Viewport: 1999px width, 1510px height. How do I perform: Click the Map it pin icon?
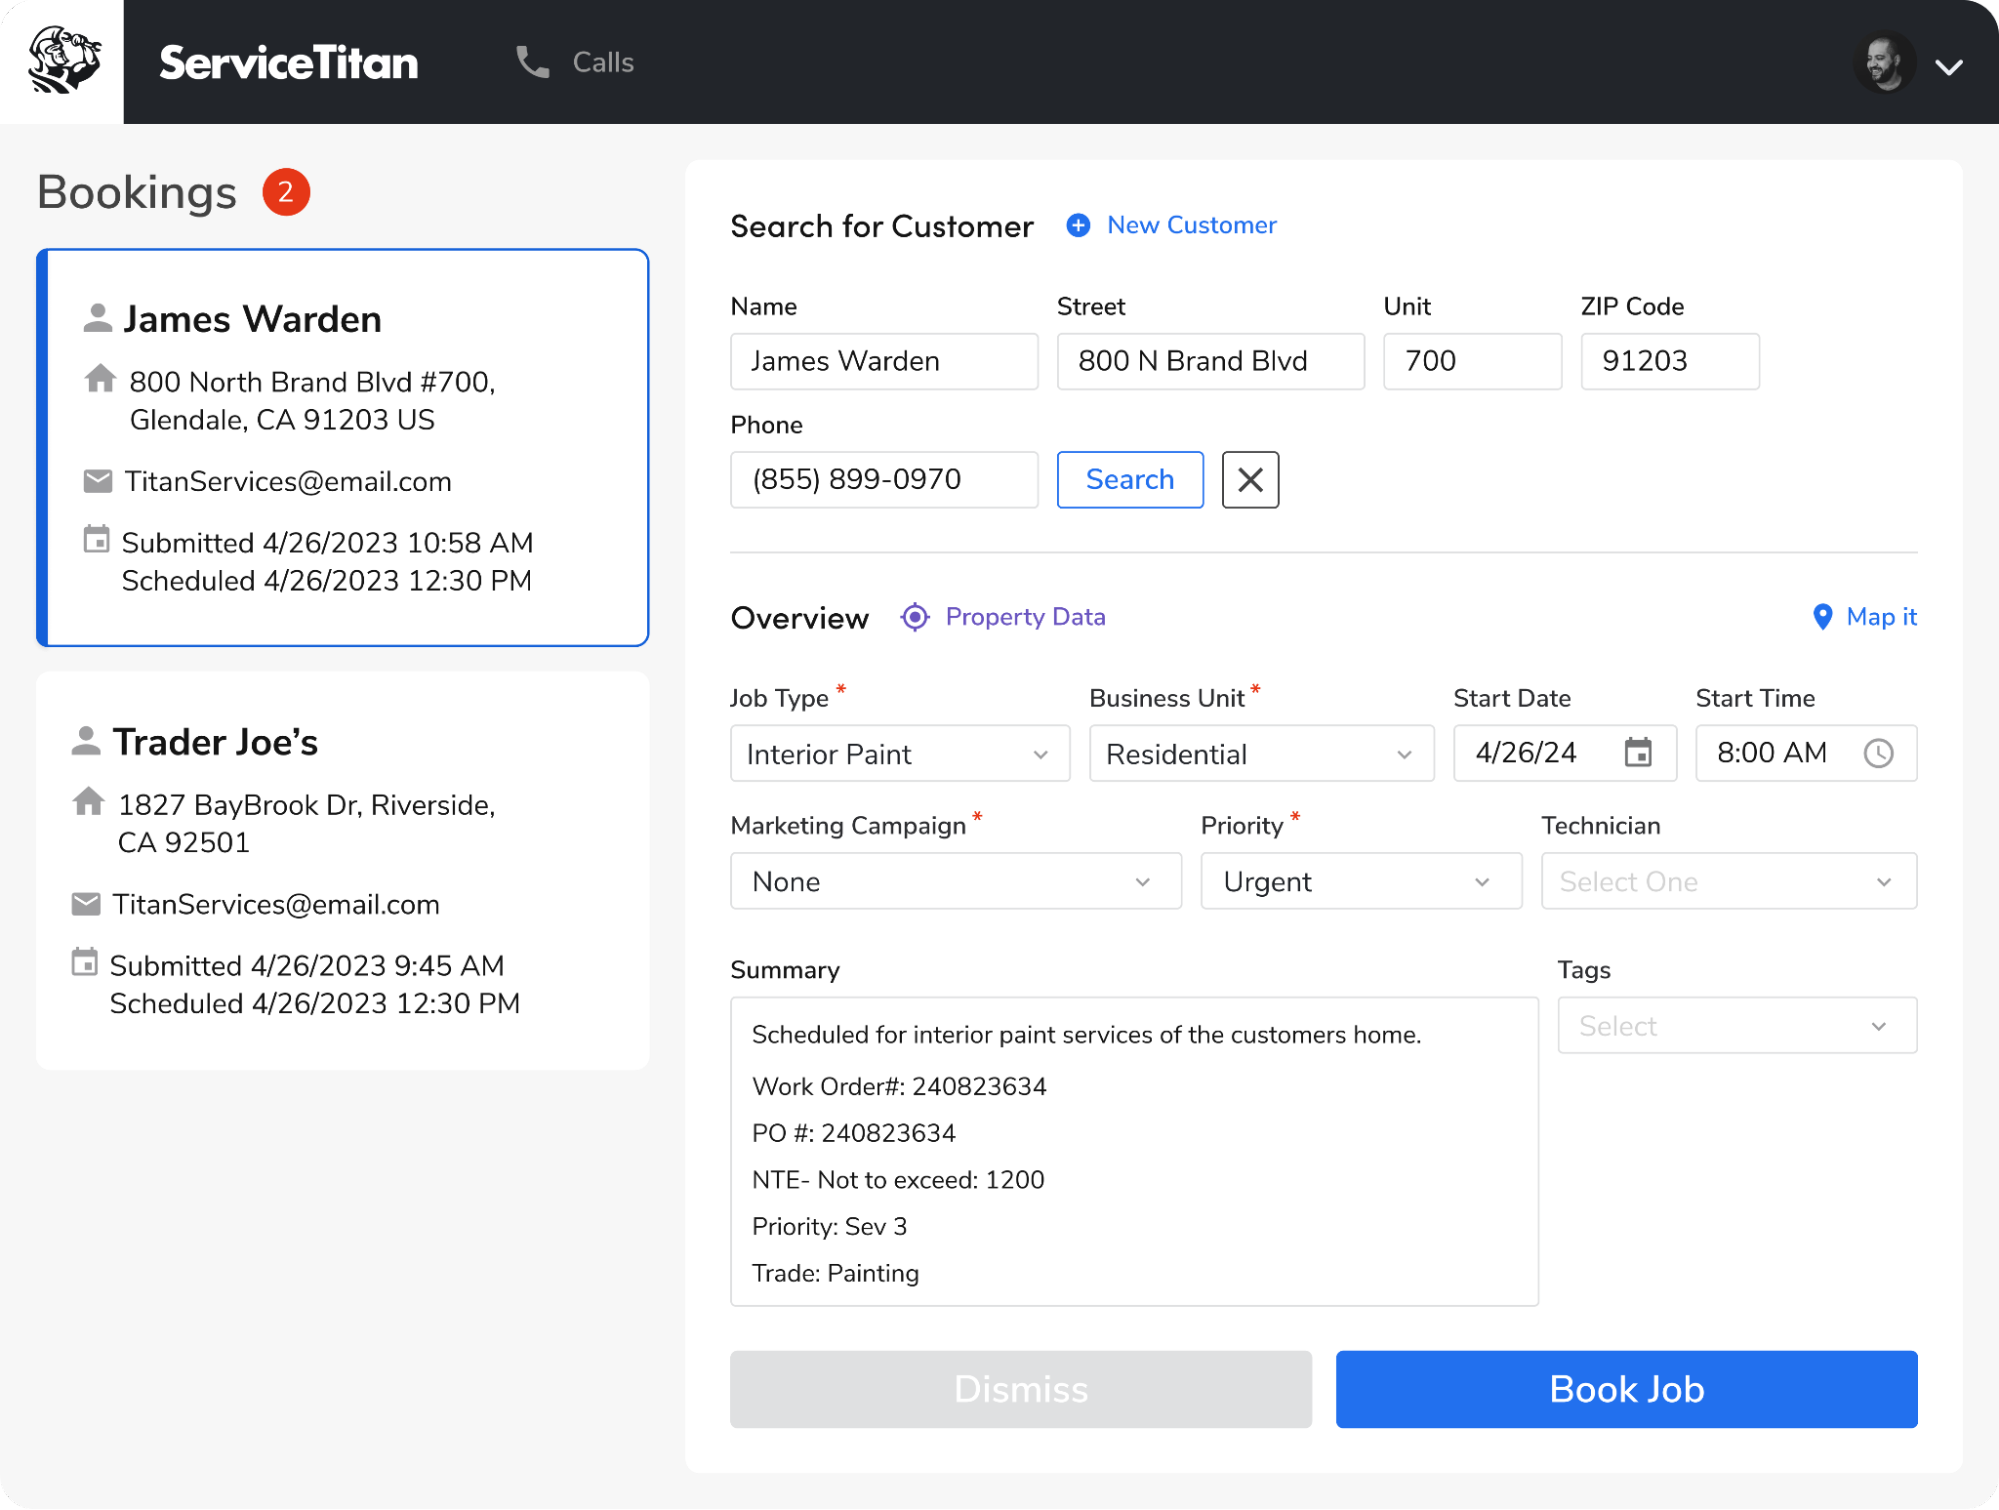click(1822, 617)
